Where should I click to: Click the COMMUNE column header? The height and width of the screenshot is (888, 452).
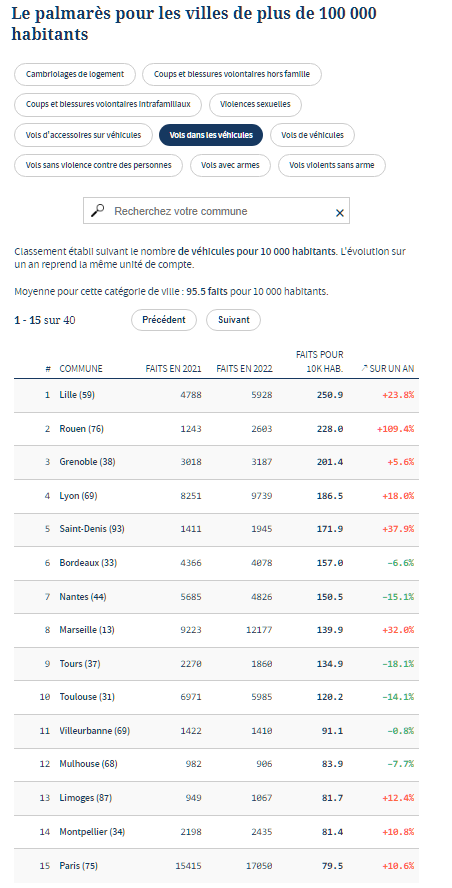[81, 369]
